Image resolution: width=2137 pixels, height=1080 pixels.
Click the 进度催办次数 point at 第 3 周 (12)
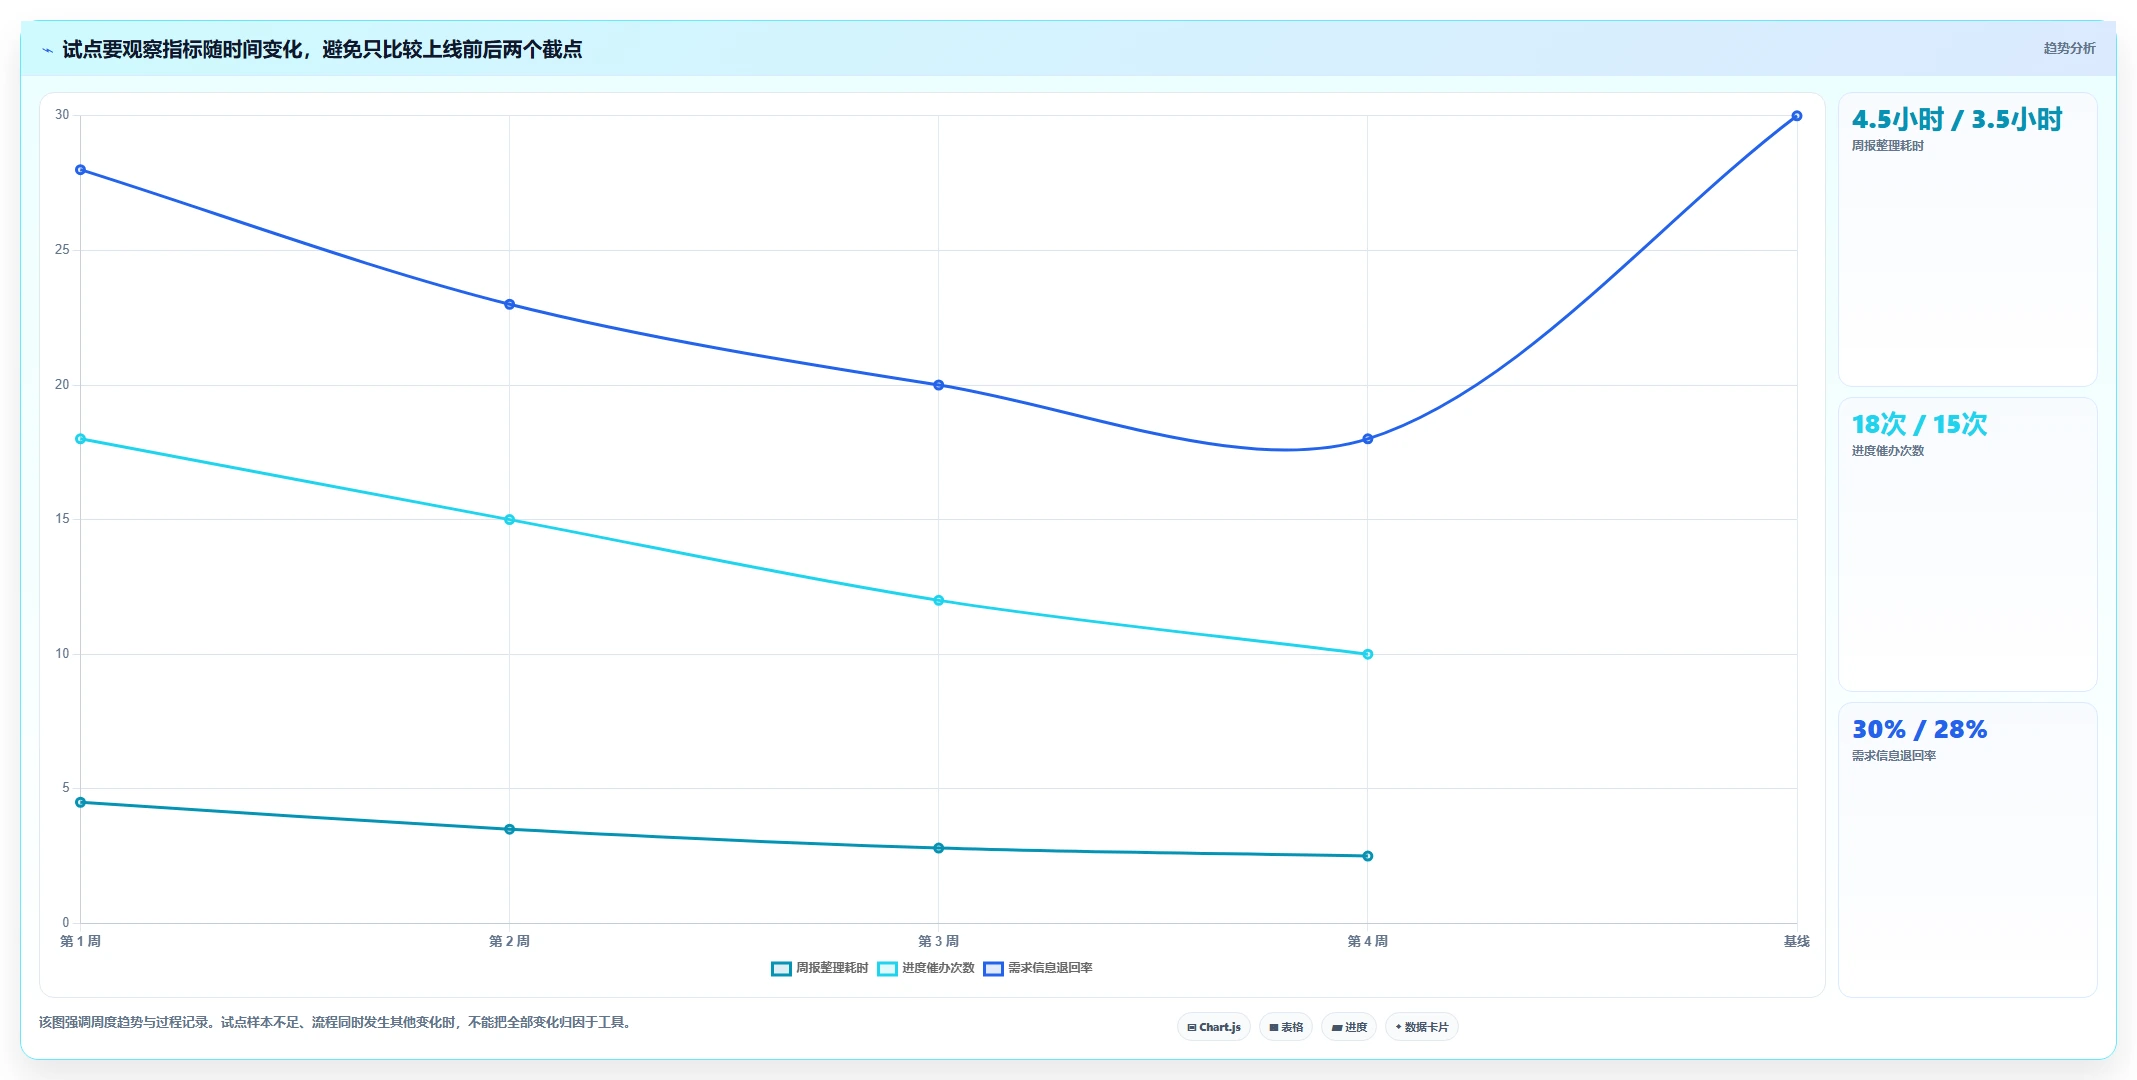[x=939, y=601]
